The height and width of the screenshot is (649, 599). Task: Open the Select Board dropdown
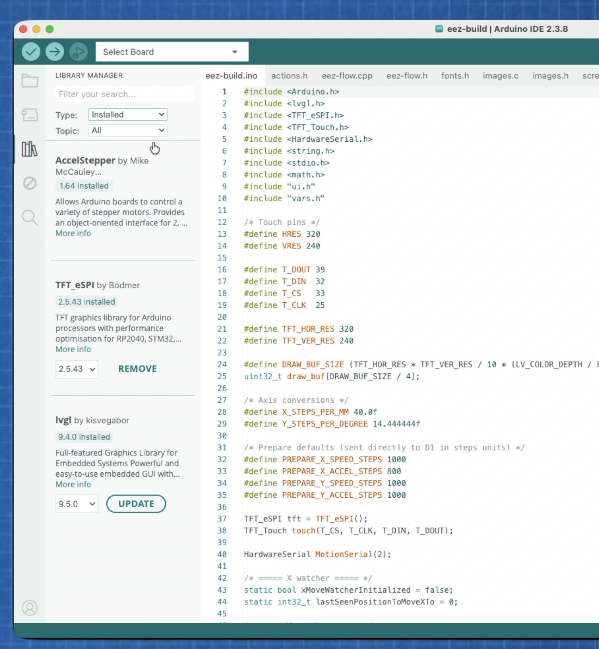172,52
